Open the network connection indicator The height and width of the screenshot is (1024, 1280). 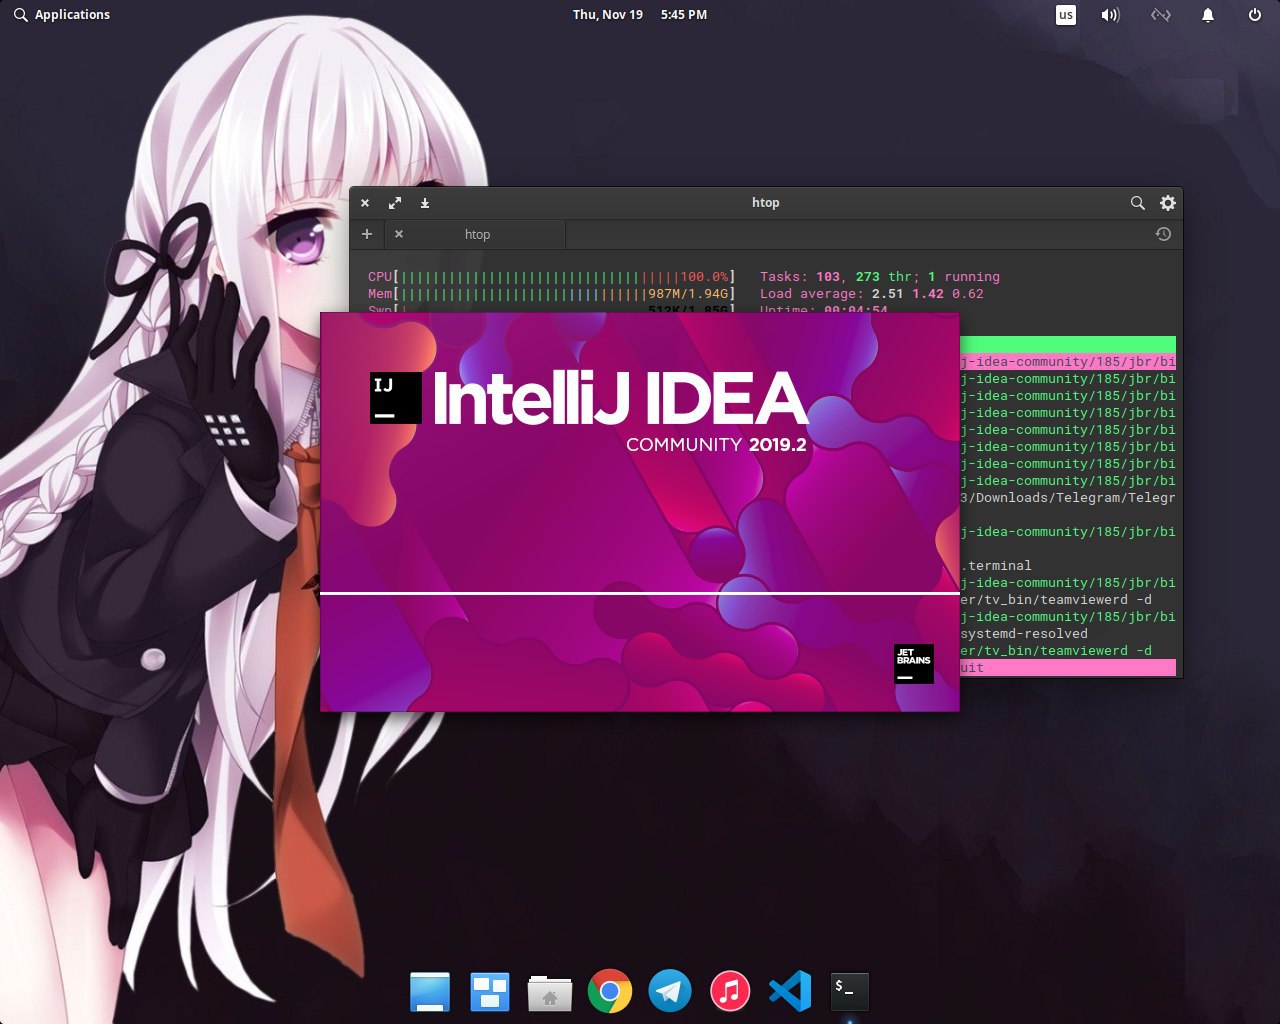click(1161, 15)
